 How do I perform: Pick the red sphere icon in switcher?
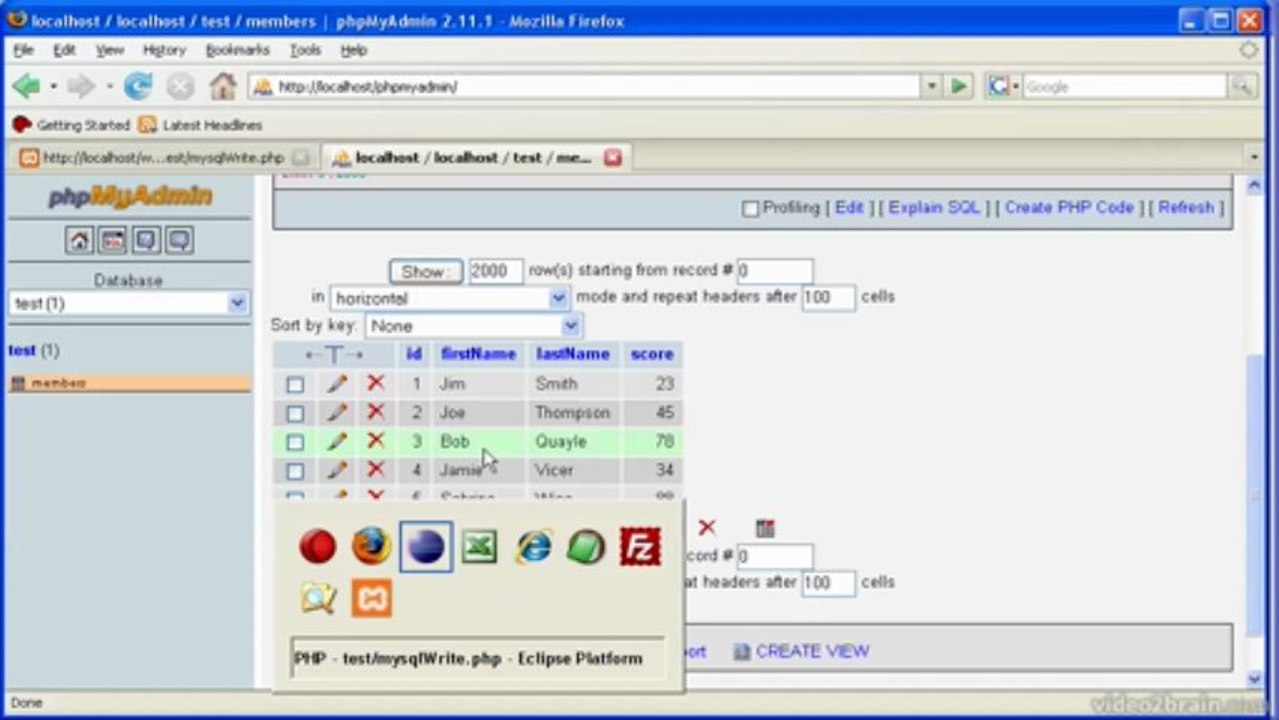[x=318, y=547]
